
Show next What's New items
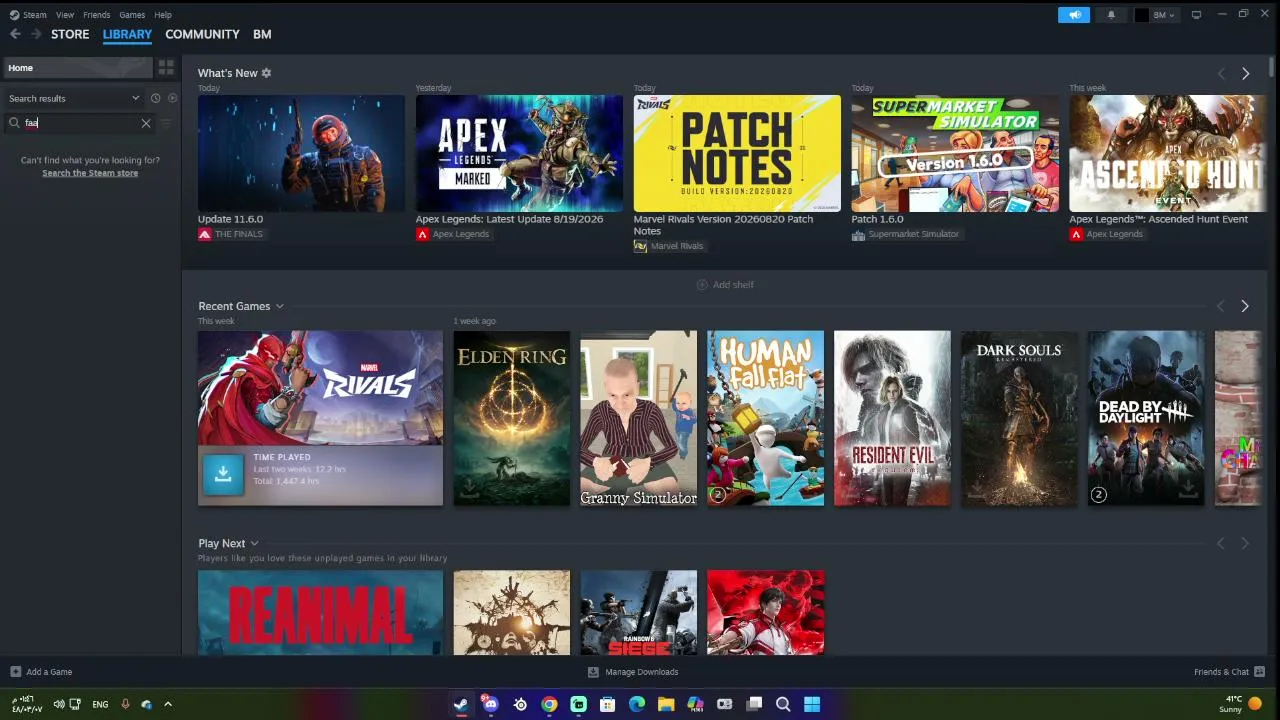[1245, 74]
